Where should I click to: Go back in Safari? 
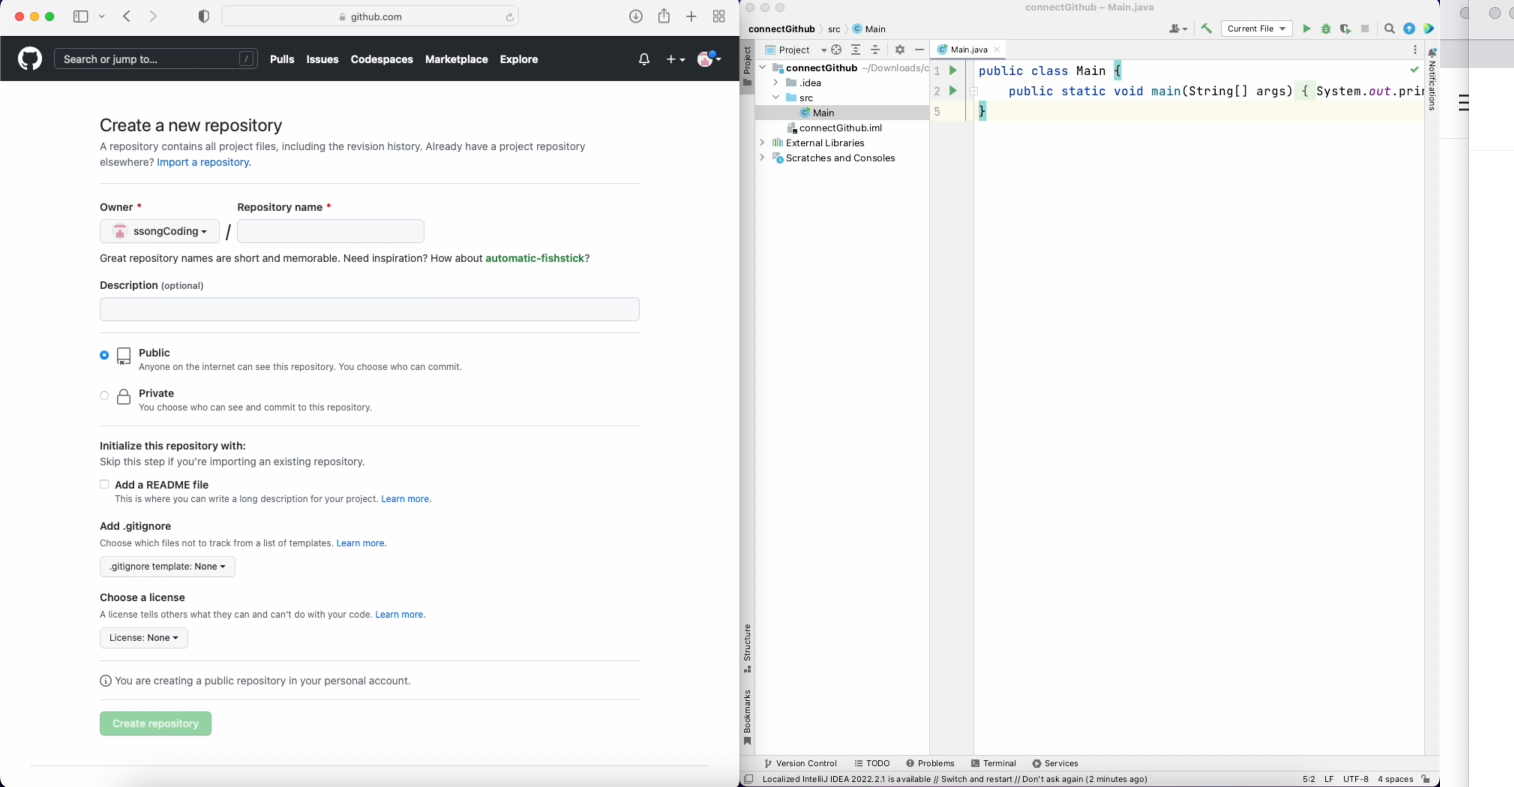coord(127,16)
